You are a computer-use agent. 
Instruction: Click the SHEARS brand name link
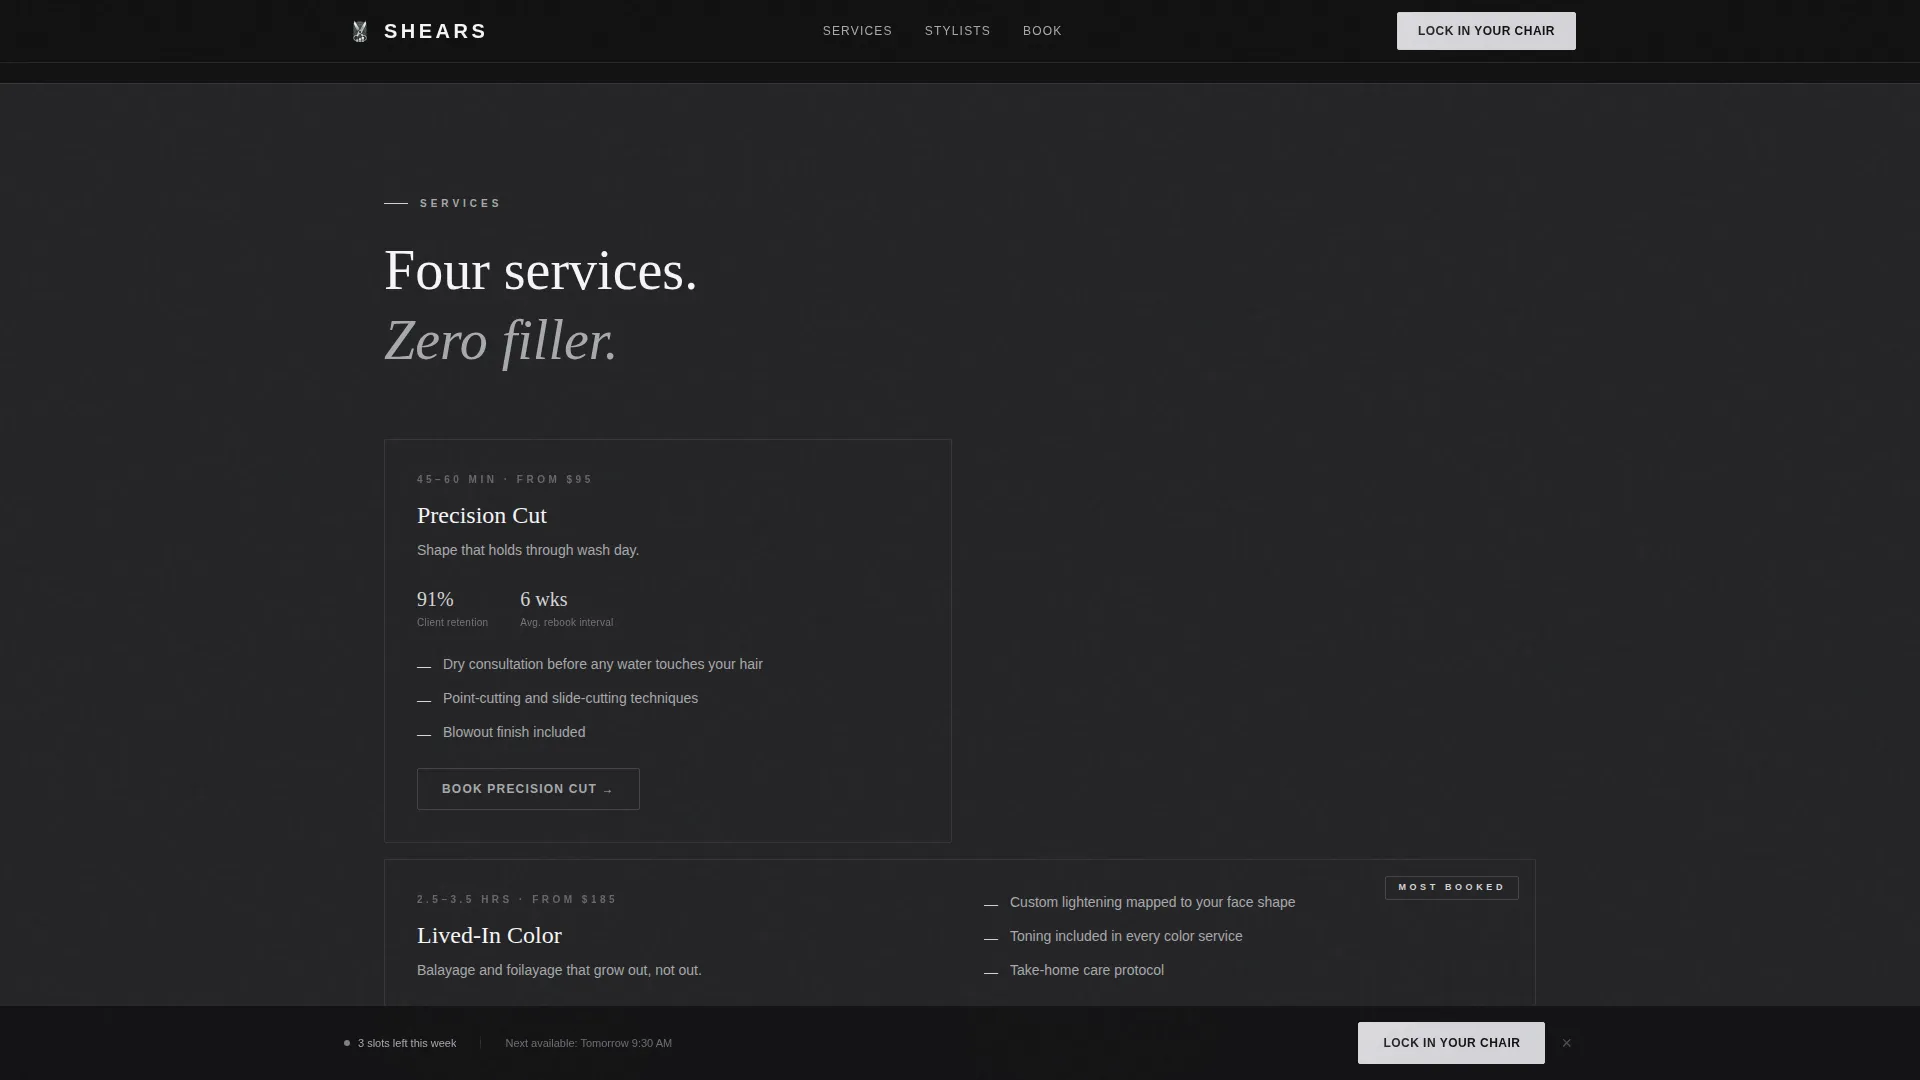pos(435,31)
